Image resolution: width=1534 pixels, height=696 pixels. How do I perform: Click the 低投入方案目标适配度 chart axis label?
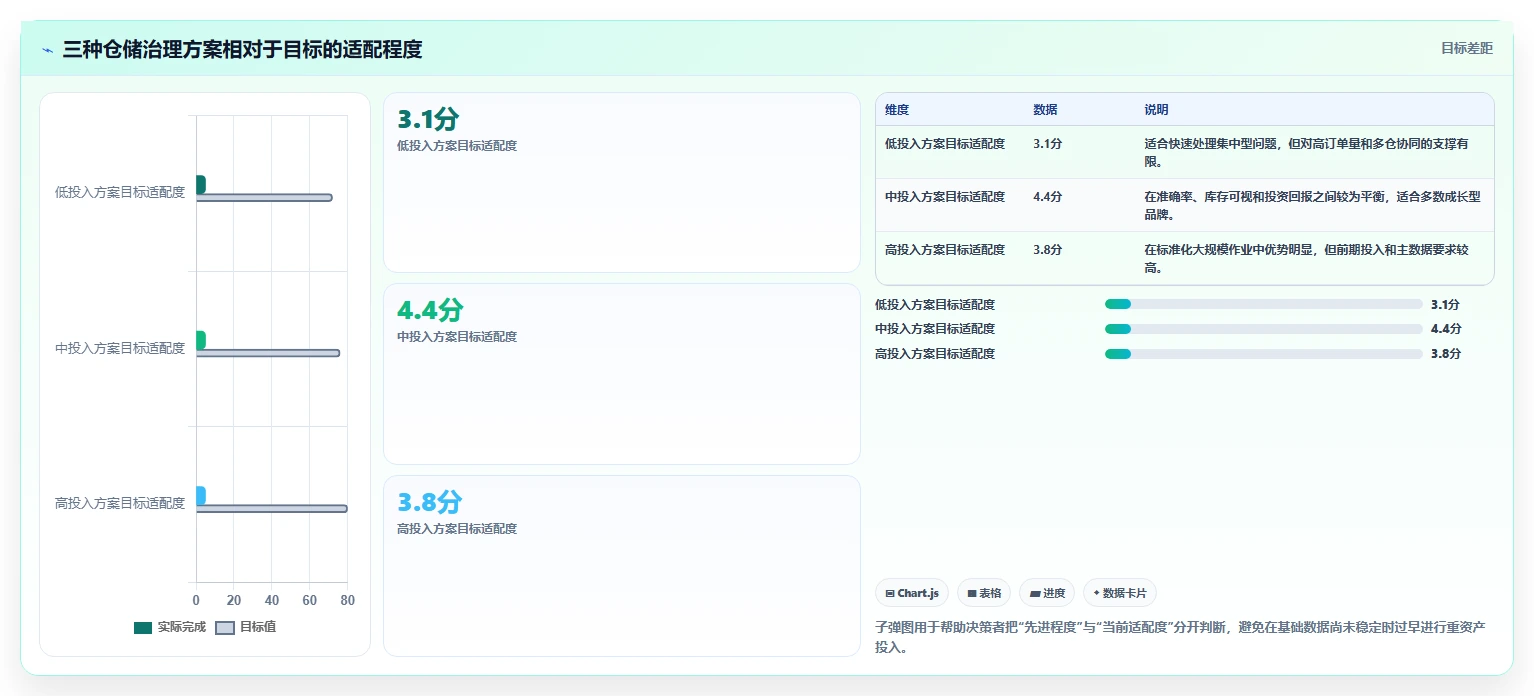pyautogui.click(x=120, y=192)
